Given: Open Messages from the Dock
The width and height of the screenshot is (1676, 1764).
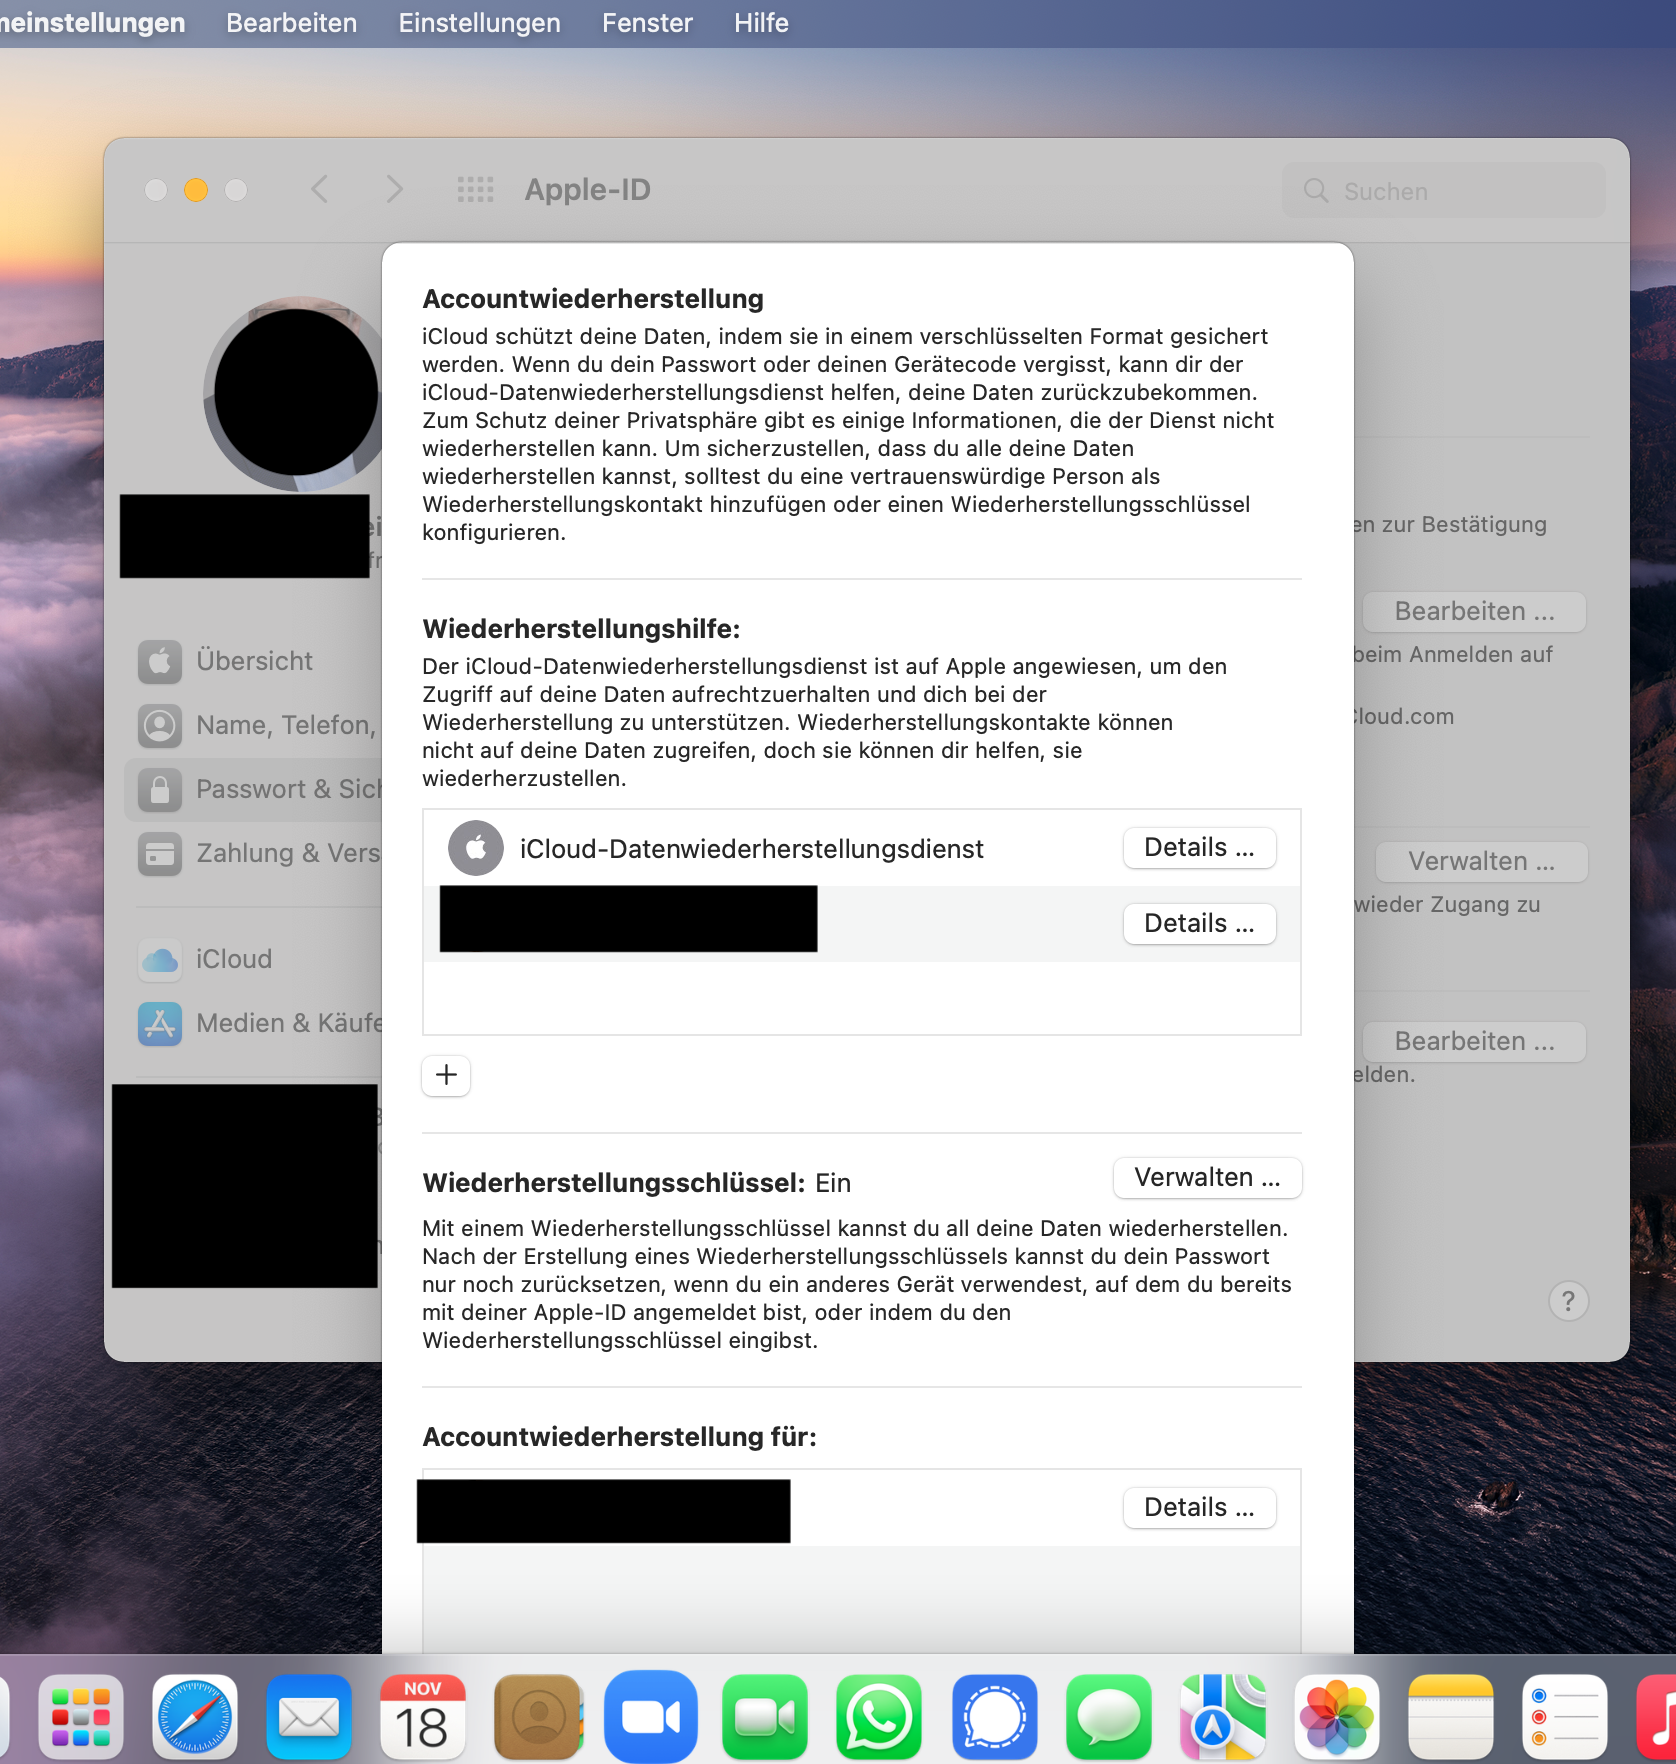Looking at the screenshot, I should [1109, 1717].
